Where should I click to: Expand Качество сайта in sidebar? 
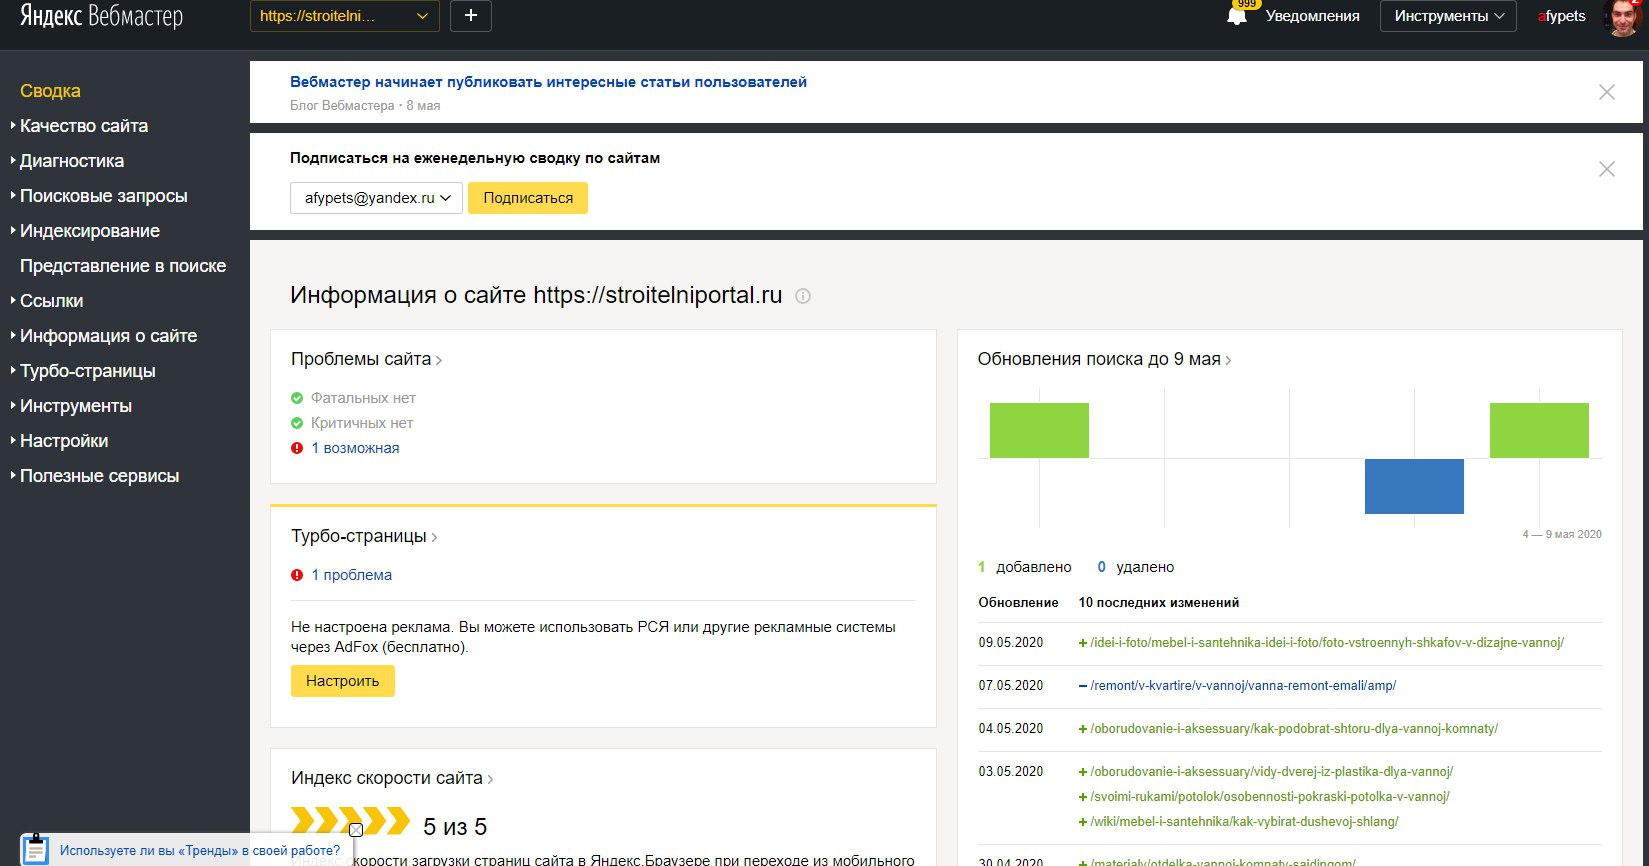coord(84,126)
